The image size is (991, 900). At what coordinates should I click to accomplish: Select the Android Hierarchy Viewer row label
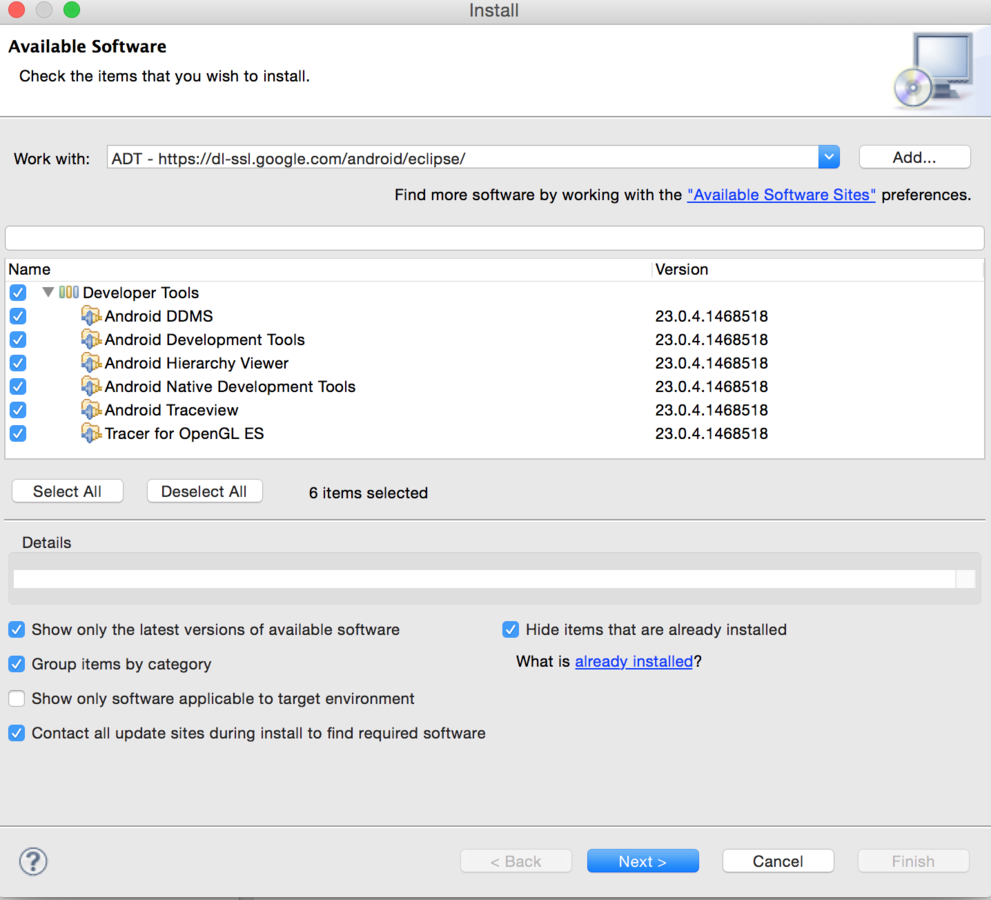[197, 363]
